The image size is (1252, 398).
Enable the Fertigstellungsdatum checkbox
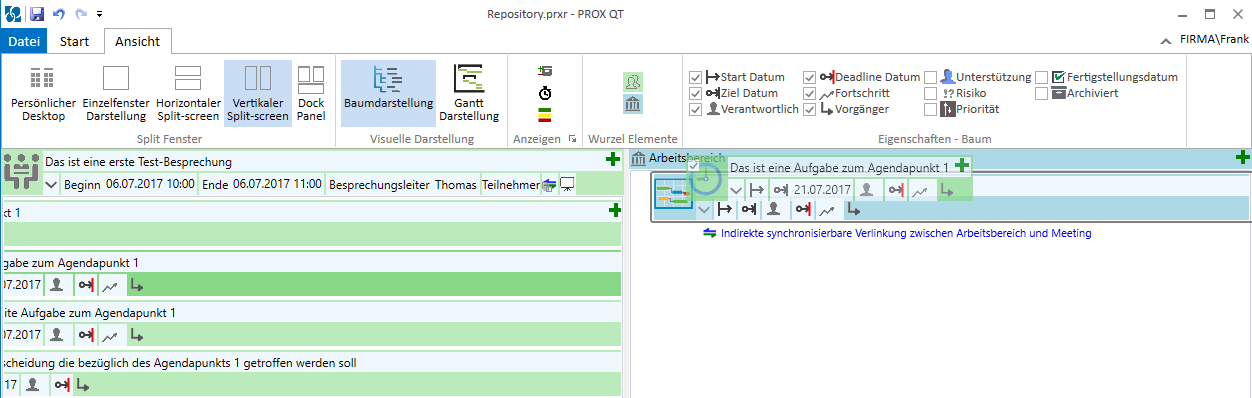(1041, 77)
